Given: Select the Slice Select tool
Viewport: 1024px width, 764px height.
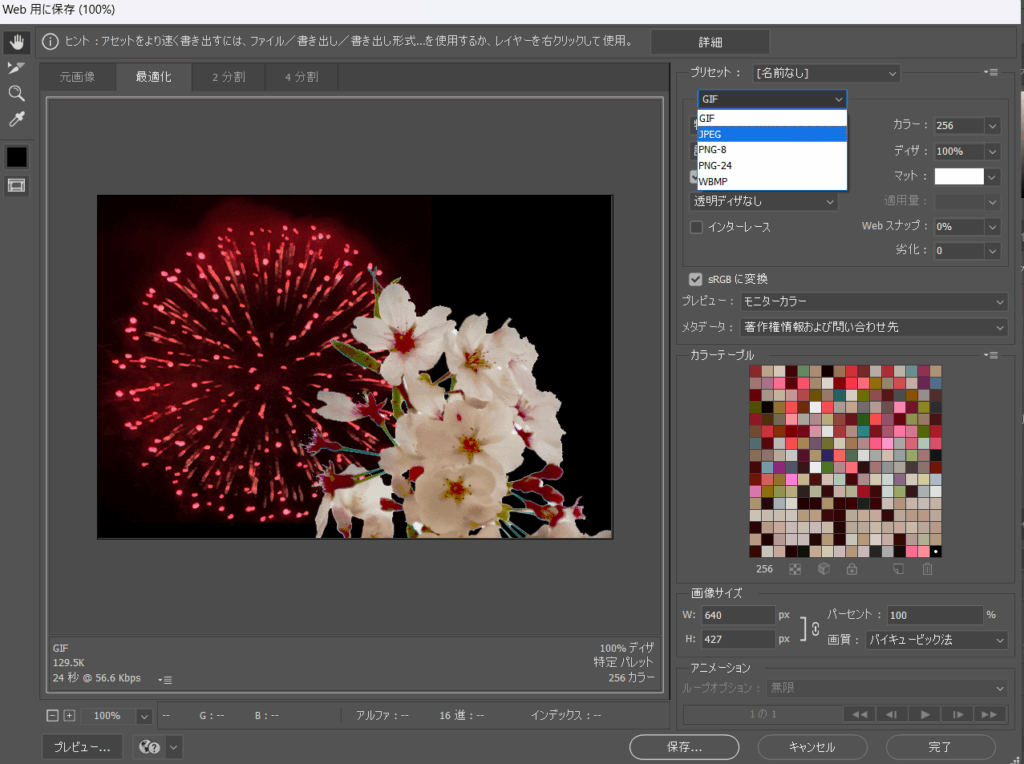Looking at the screenshot, I should [16, 68].
